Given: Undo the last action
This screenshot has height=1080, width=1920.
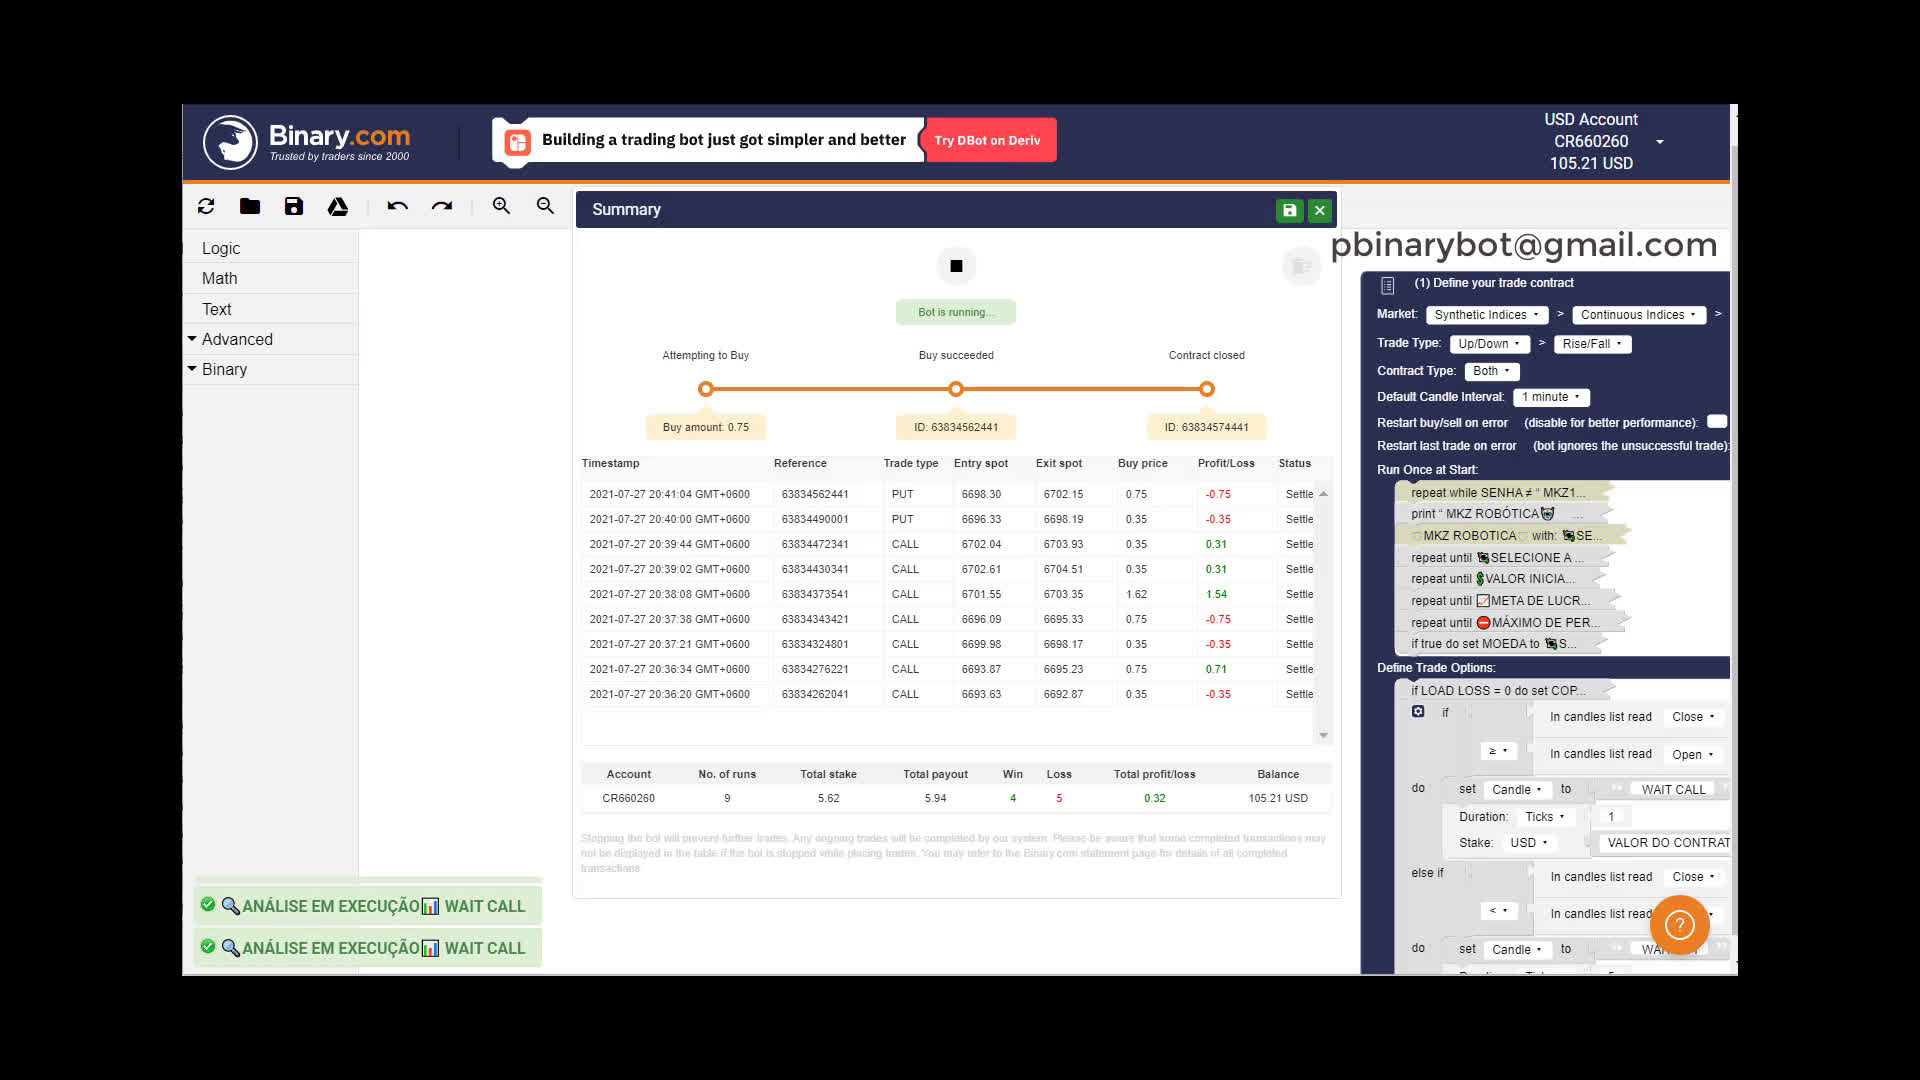Looking at the screenshot, I should tap(397, 205).
